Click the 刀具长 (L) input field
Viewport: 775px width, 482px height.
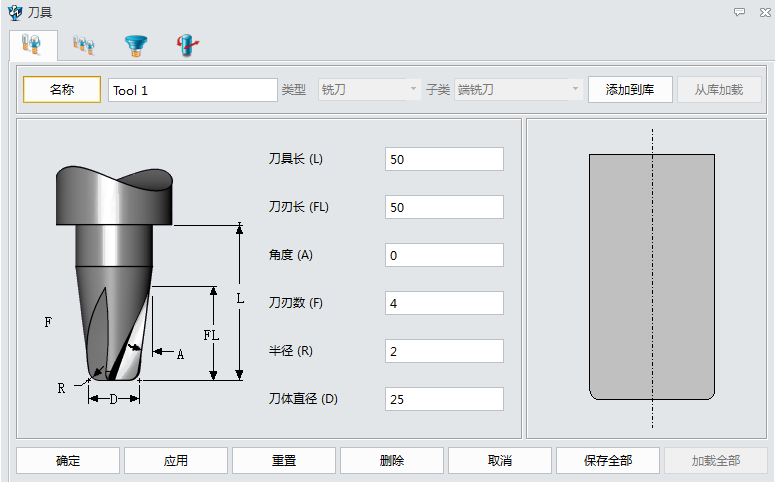pos(444,160)
